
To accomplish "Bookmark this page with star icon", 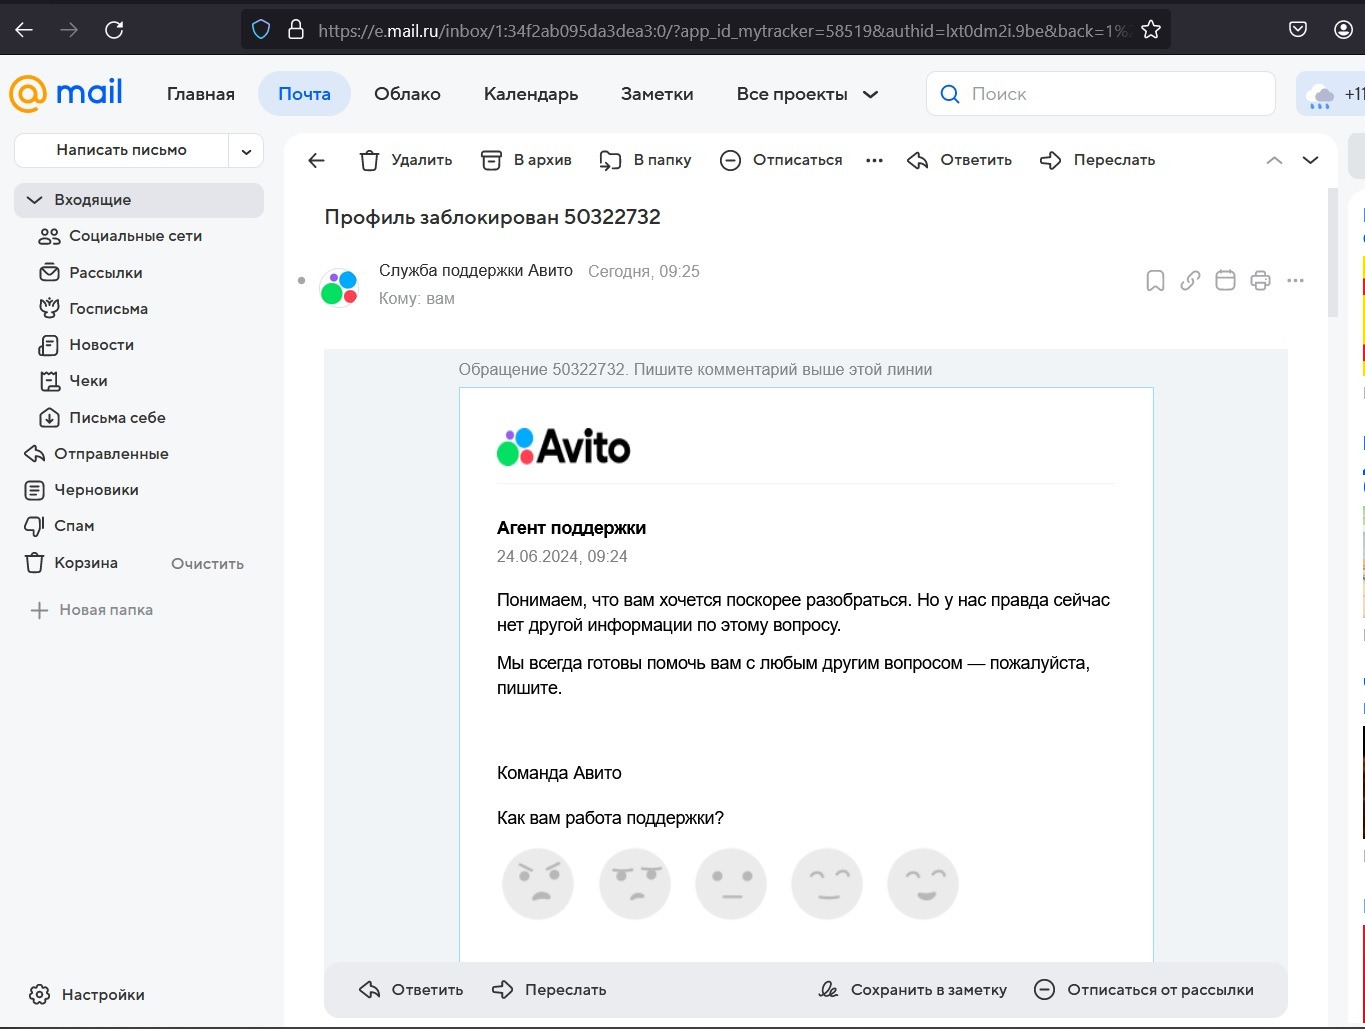I will point(1151,30).
